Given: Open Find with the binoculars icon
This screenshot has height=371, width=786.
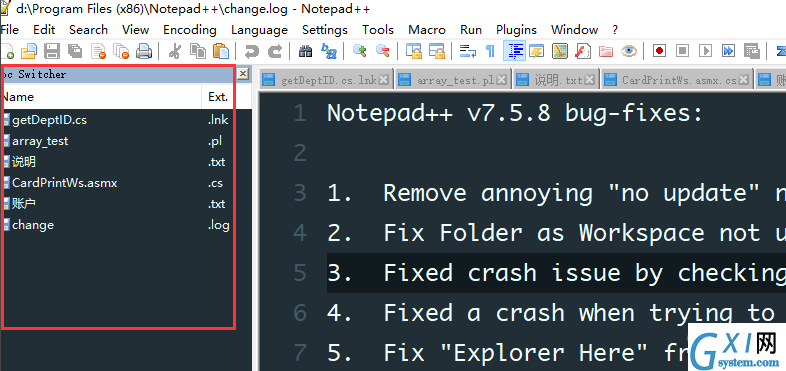Looking at the screenshot, I should [x=305, y=51].
